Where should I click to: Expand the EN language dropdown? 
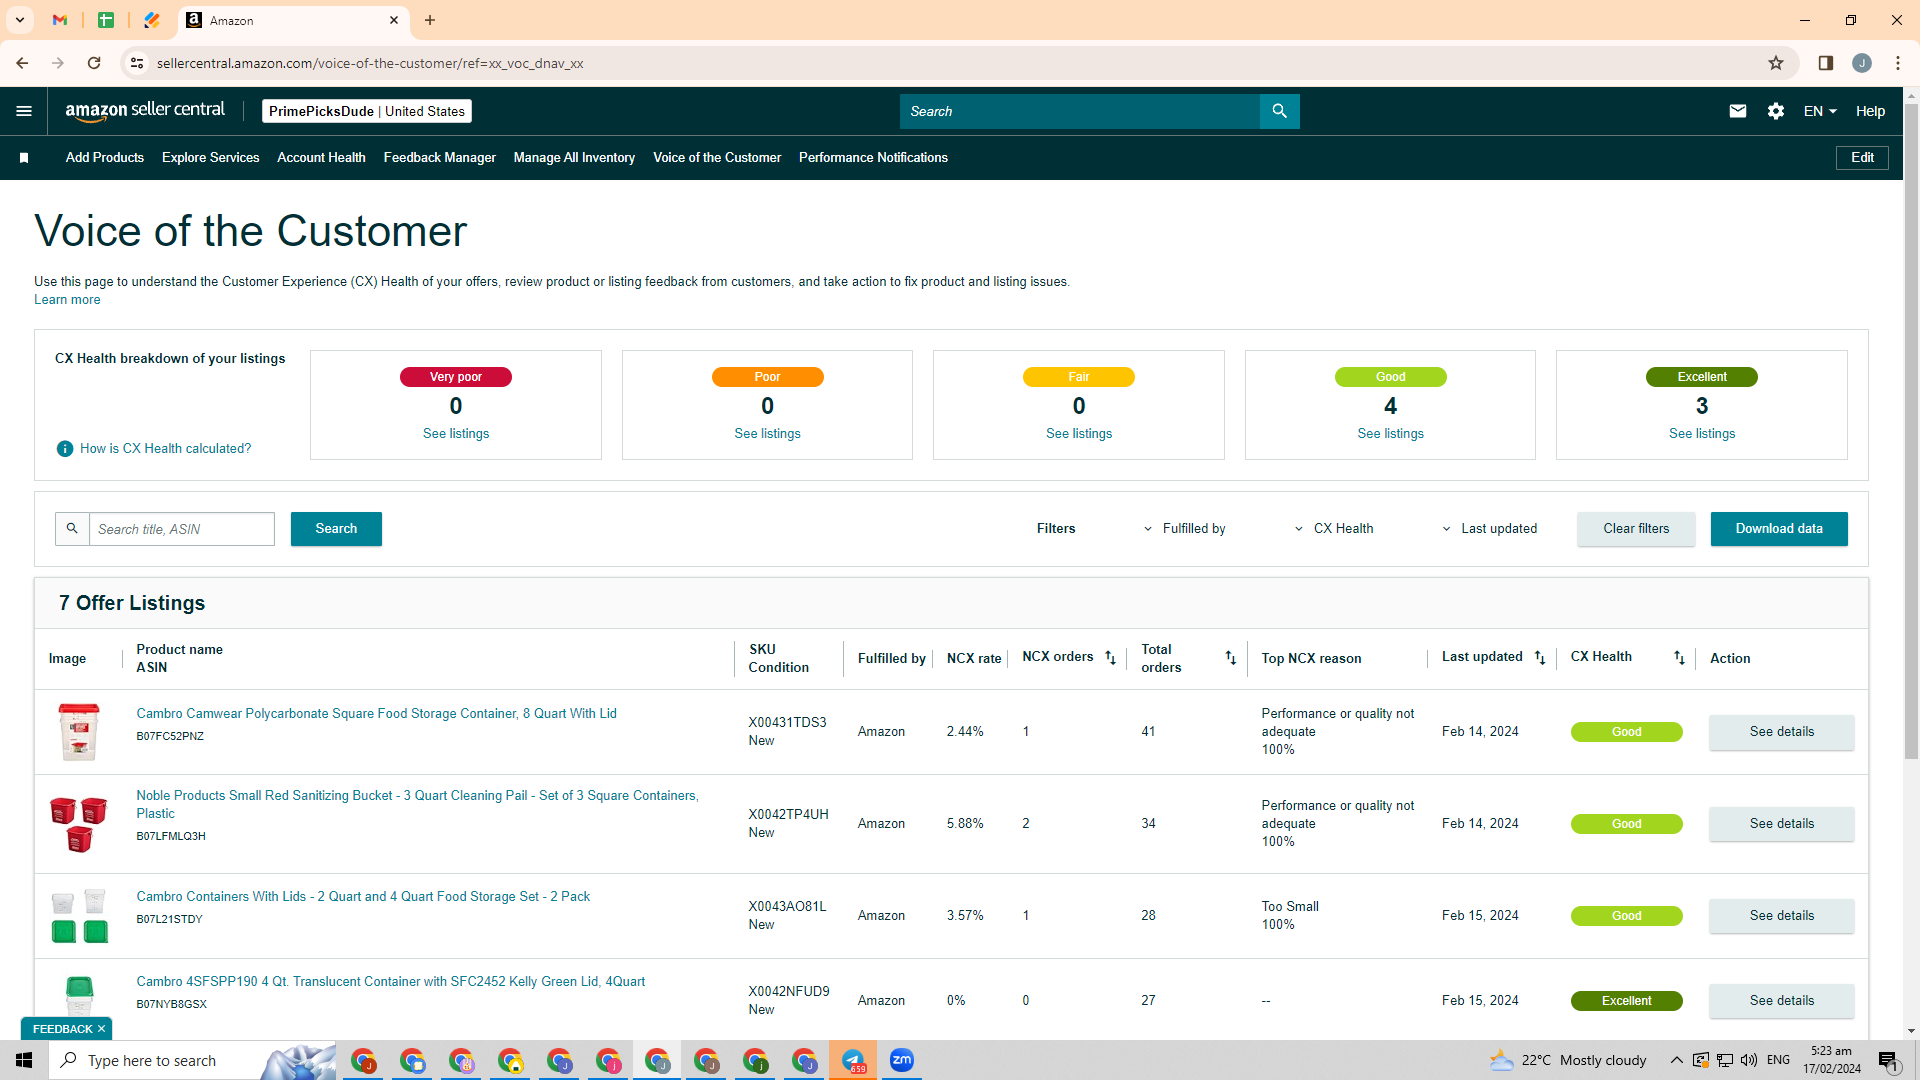[1820, 111]
